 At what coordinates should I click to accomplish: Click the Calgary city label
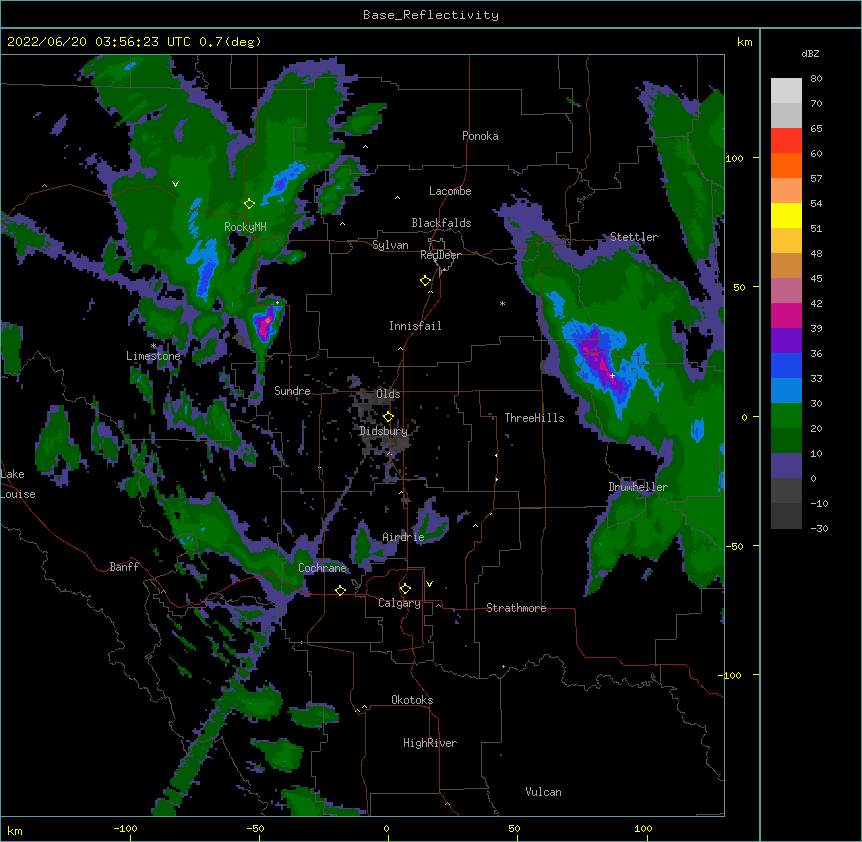(x=399, y=603)
